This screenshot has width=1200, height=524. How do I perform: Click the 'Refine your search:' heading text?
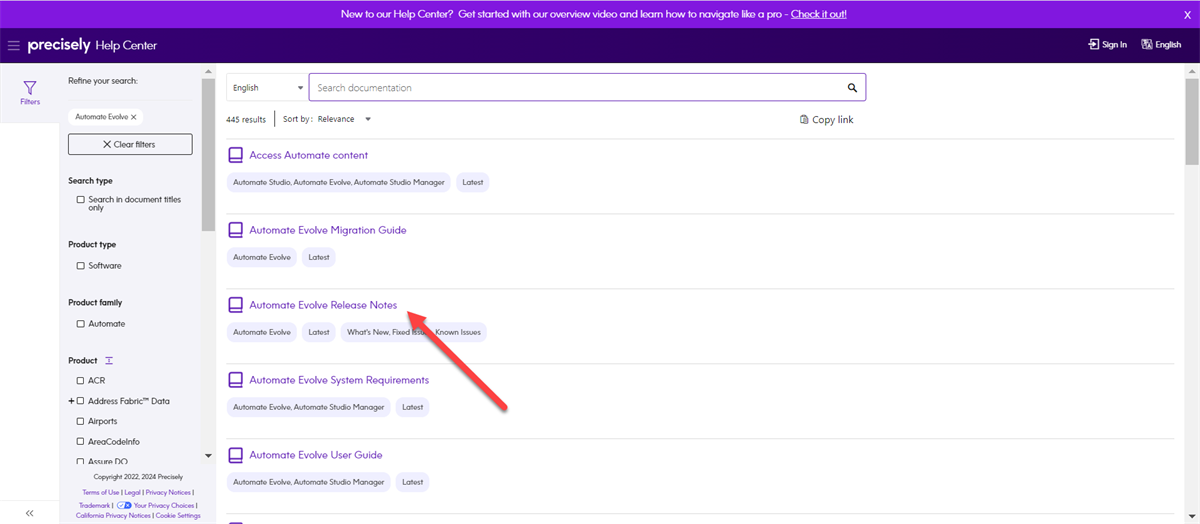103,81
